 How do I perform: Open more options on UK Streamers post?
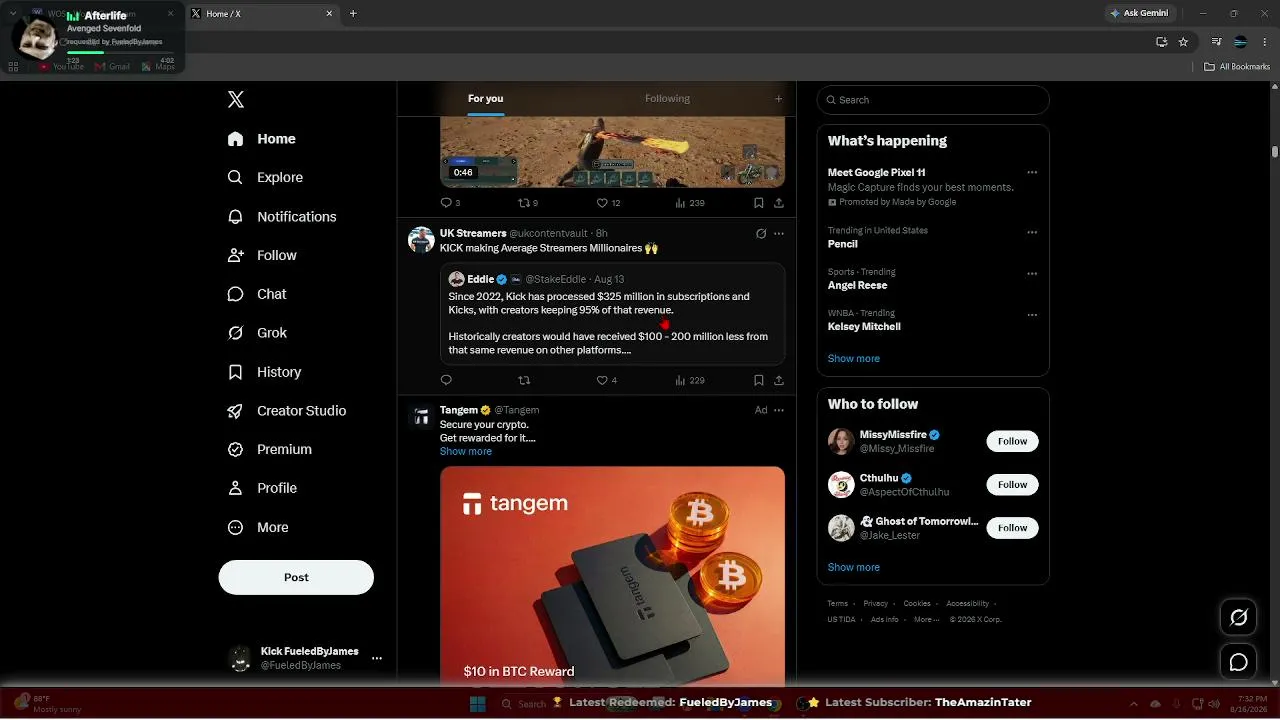pyautogui.click(x=779, y=234)
